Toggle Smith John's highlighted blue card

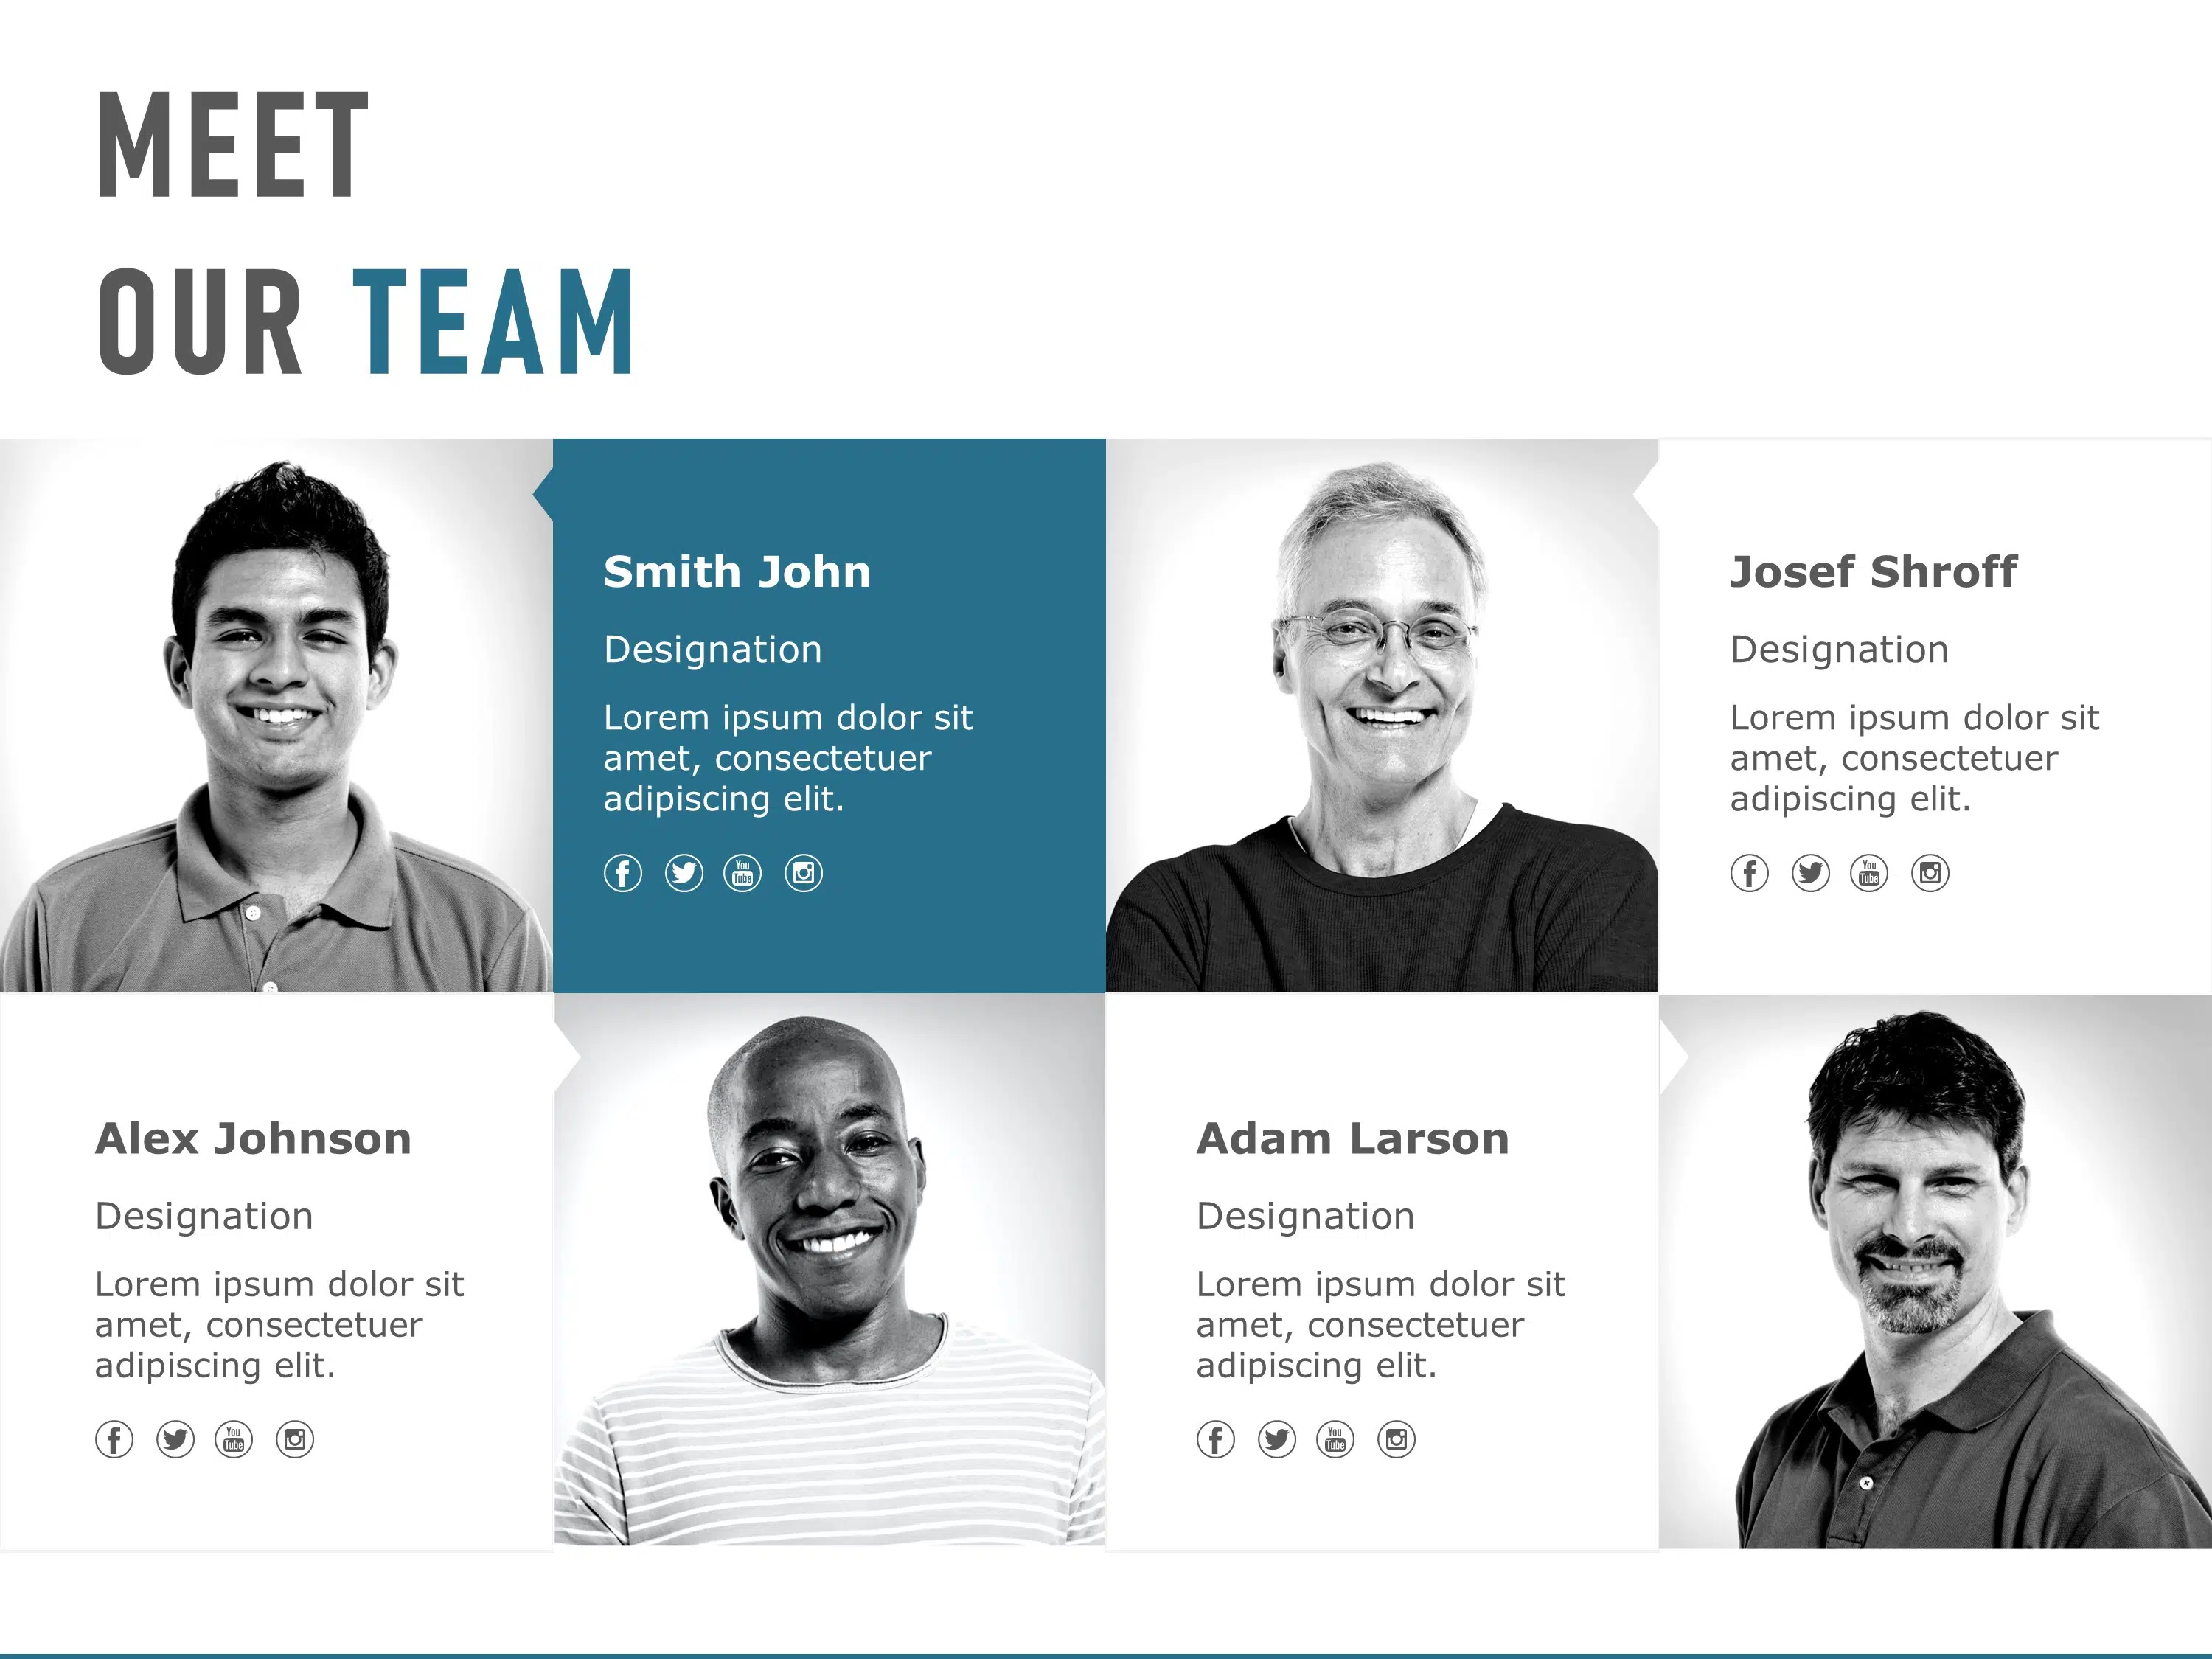[829, 723]
